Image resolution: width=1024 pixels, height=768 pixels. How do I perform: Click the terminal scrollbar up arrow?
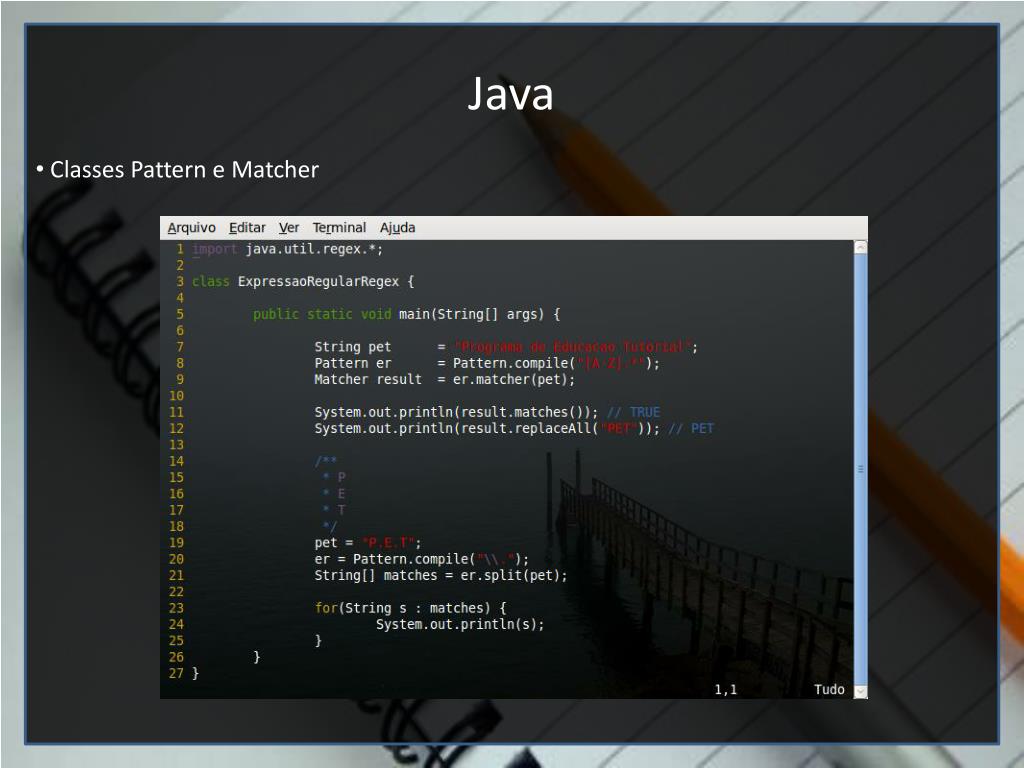[860, 247]
